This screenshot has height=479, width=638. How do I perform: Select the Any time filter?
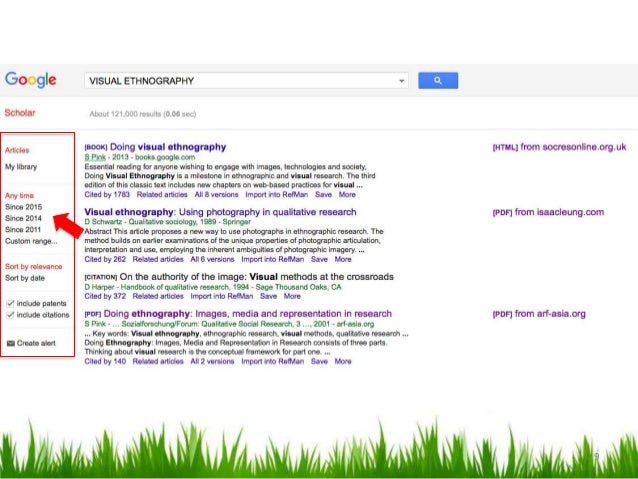coord(20,195)
